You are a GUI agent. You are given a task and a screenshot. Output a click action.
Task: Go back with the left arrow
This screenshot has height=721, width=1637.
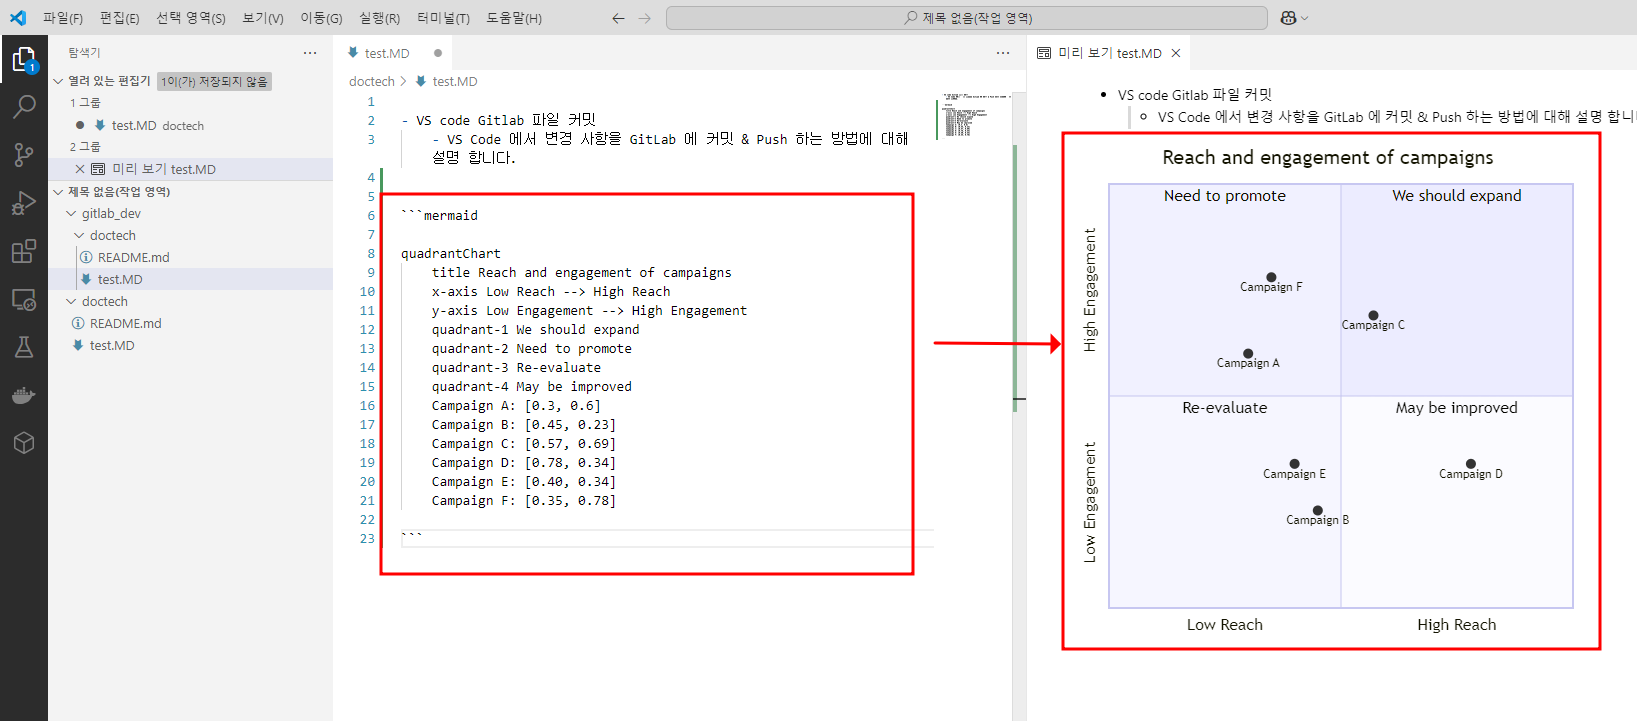tap(618, 18)
